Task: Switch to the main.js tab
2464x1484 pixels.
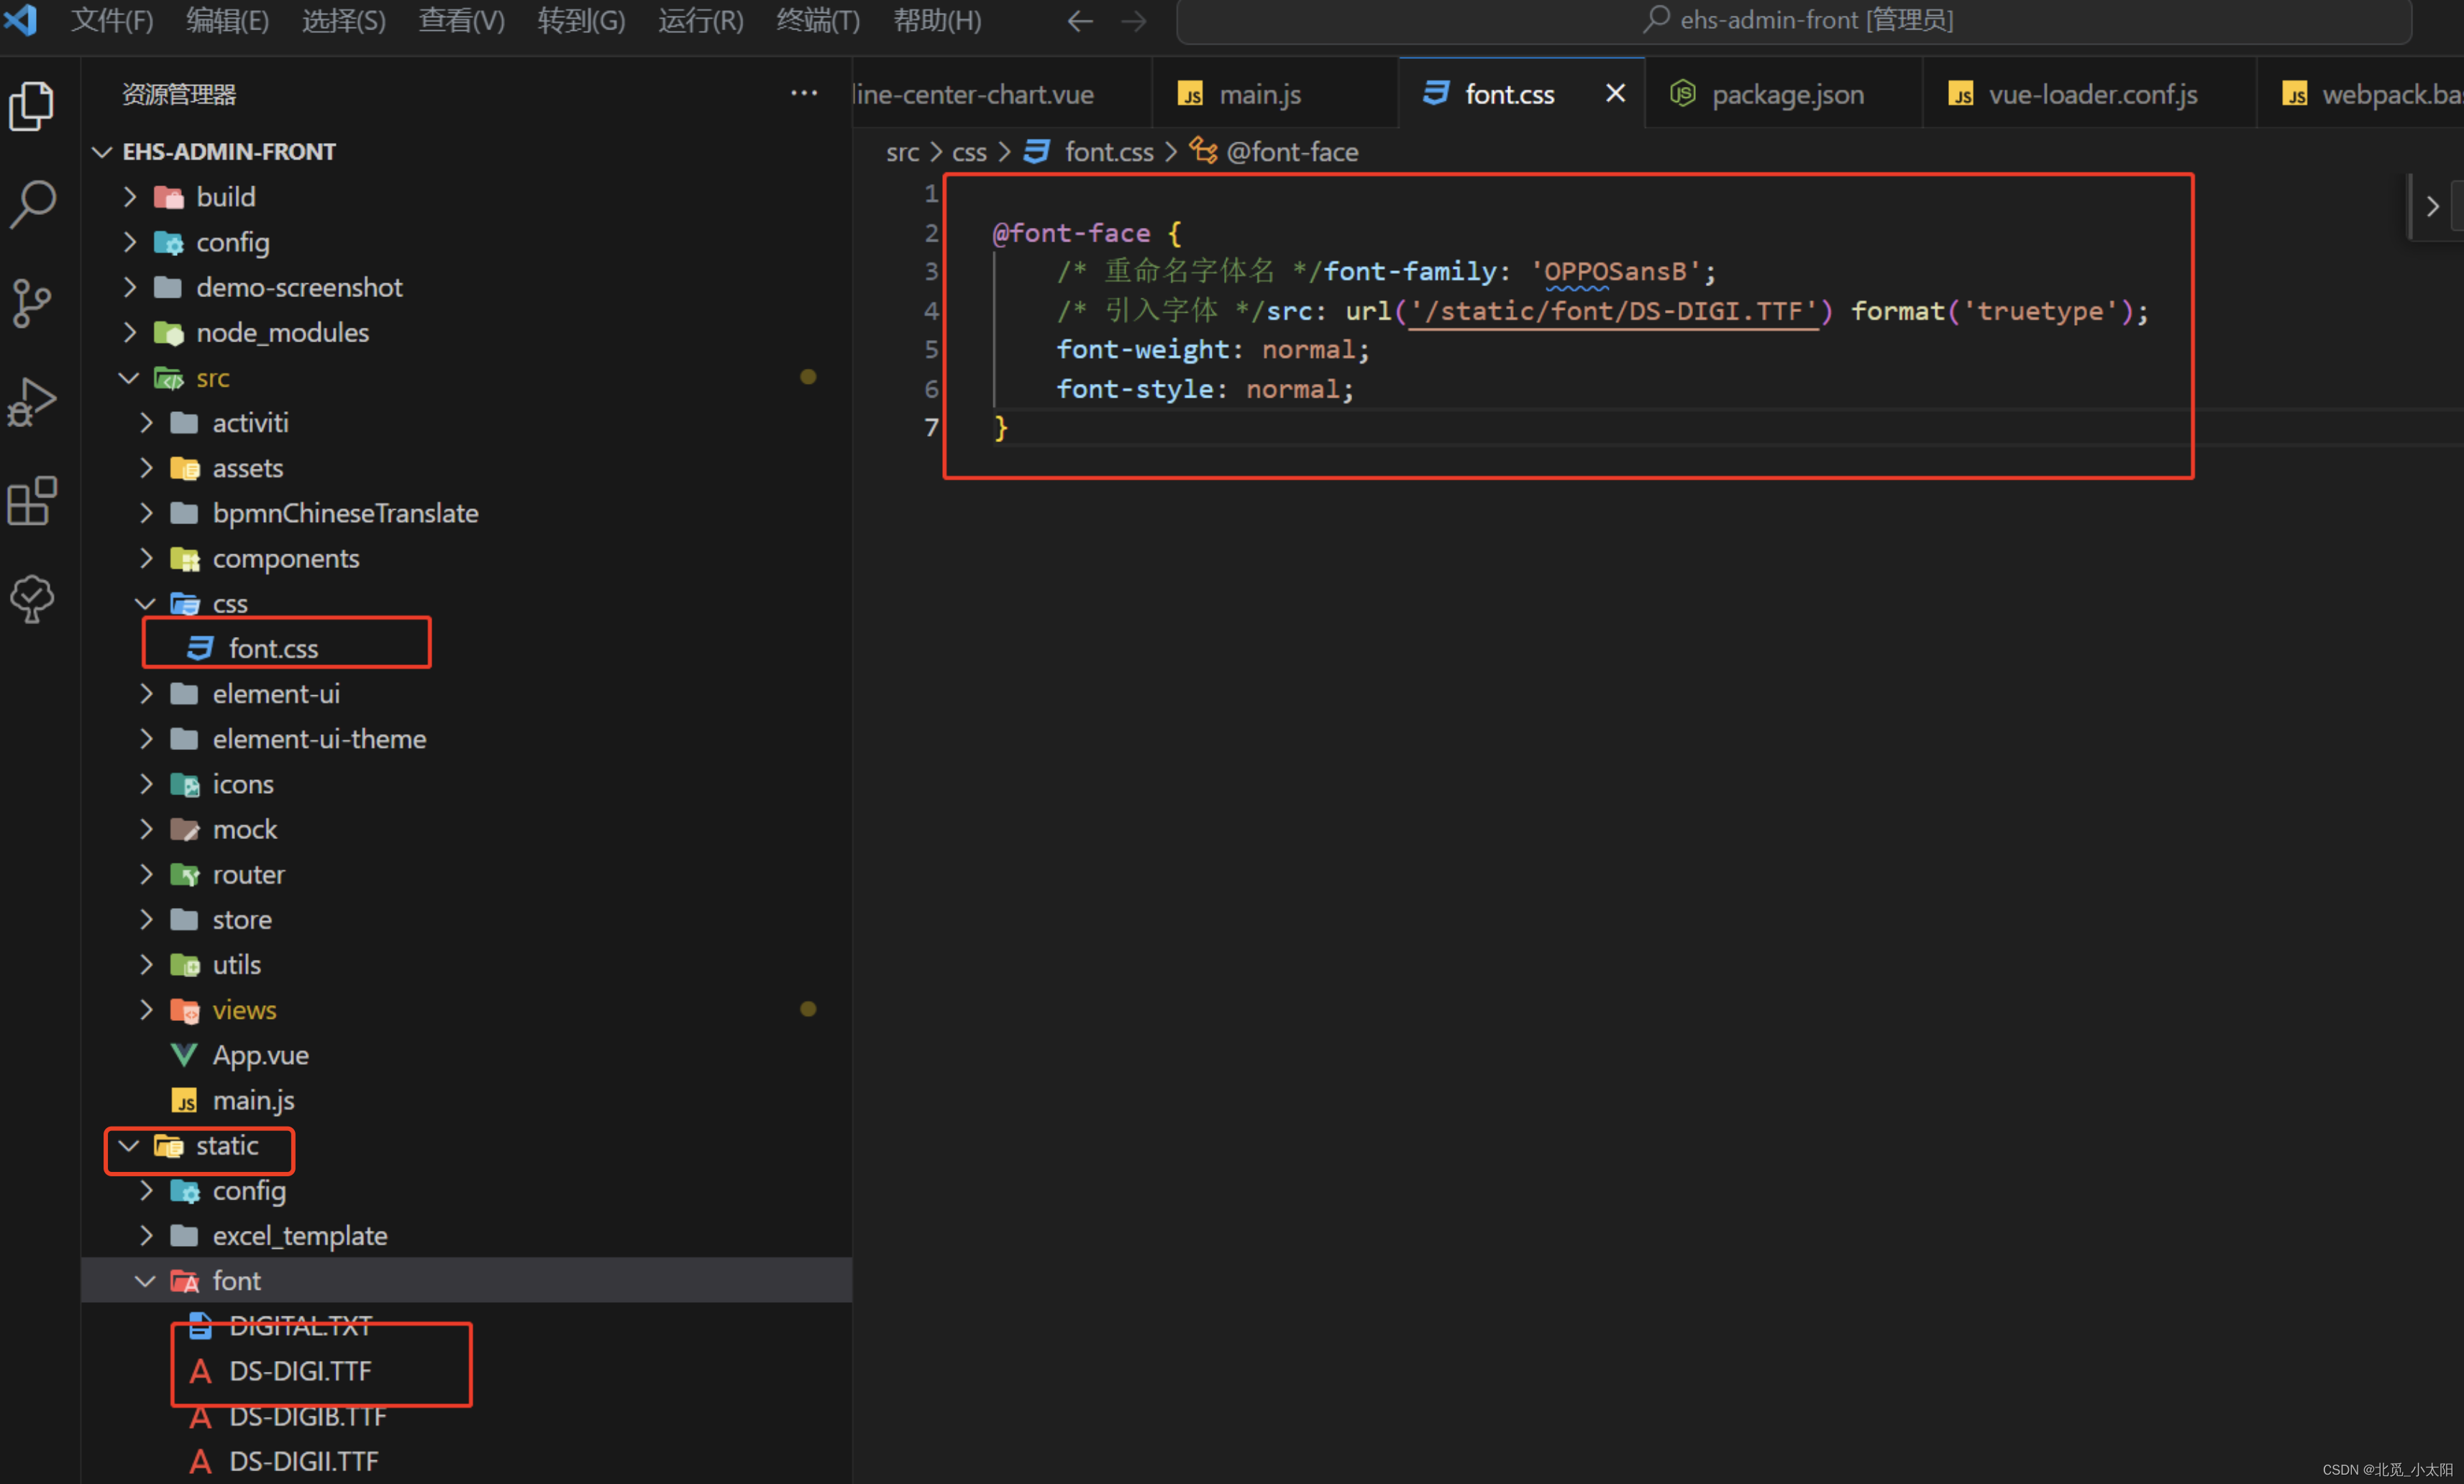Action: pos(1259,94)
